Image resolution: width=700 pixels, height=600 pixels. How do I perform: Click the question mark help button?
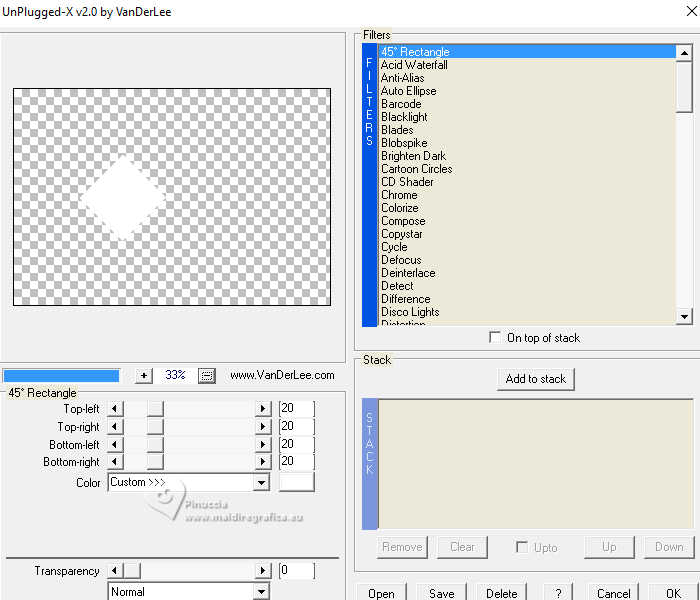click(558, 592)
